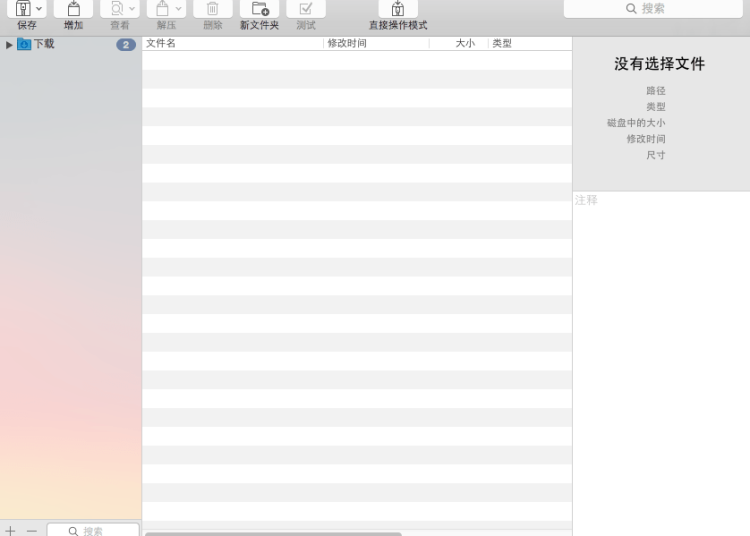Screen dimensions: 750x536
Task: Sort by the 大小 column header
Action: [464, 44]
